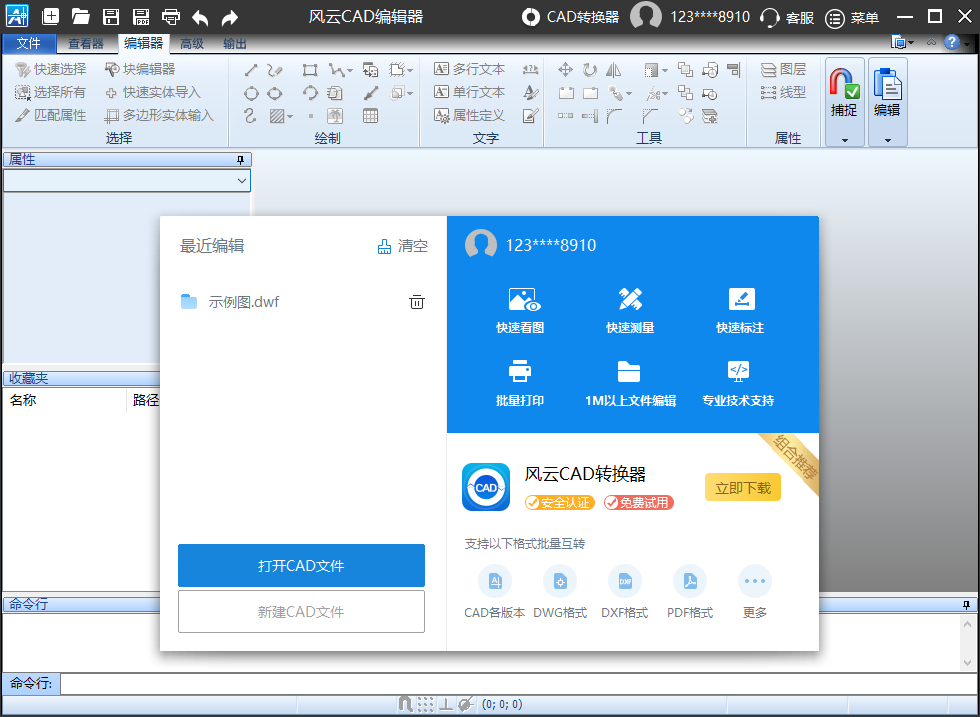Select the Circle drawing tool
This screenshot has height=717, width=980.
tap(251, 94)
